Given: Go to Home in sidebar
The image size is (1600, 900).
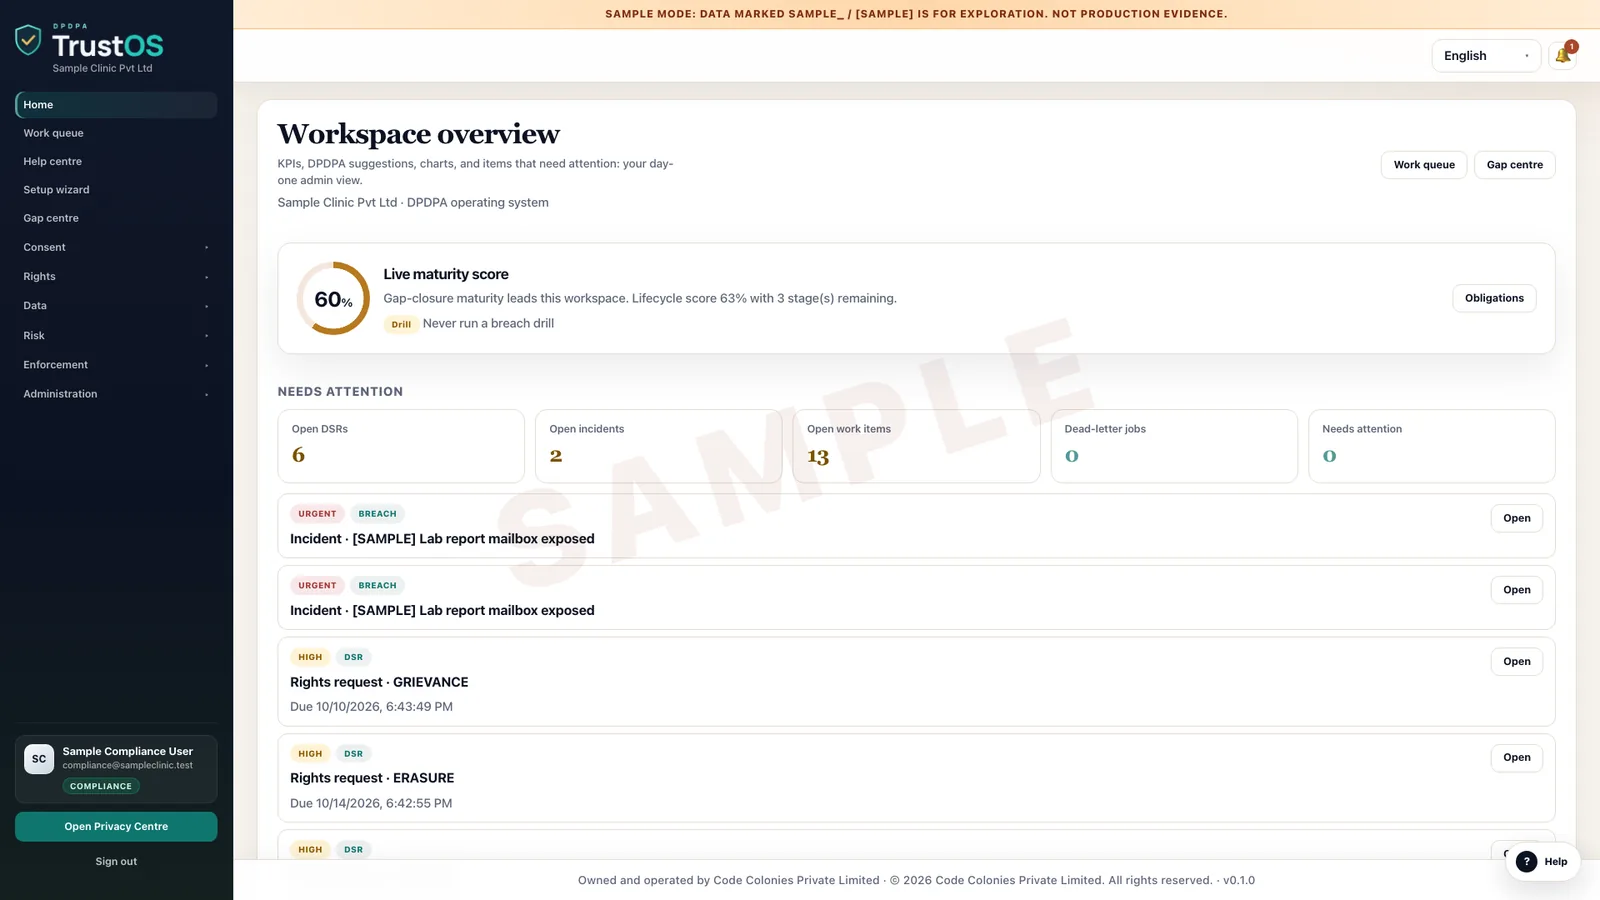Looking at the screenshot, I should [116, 105].
